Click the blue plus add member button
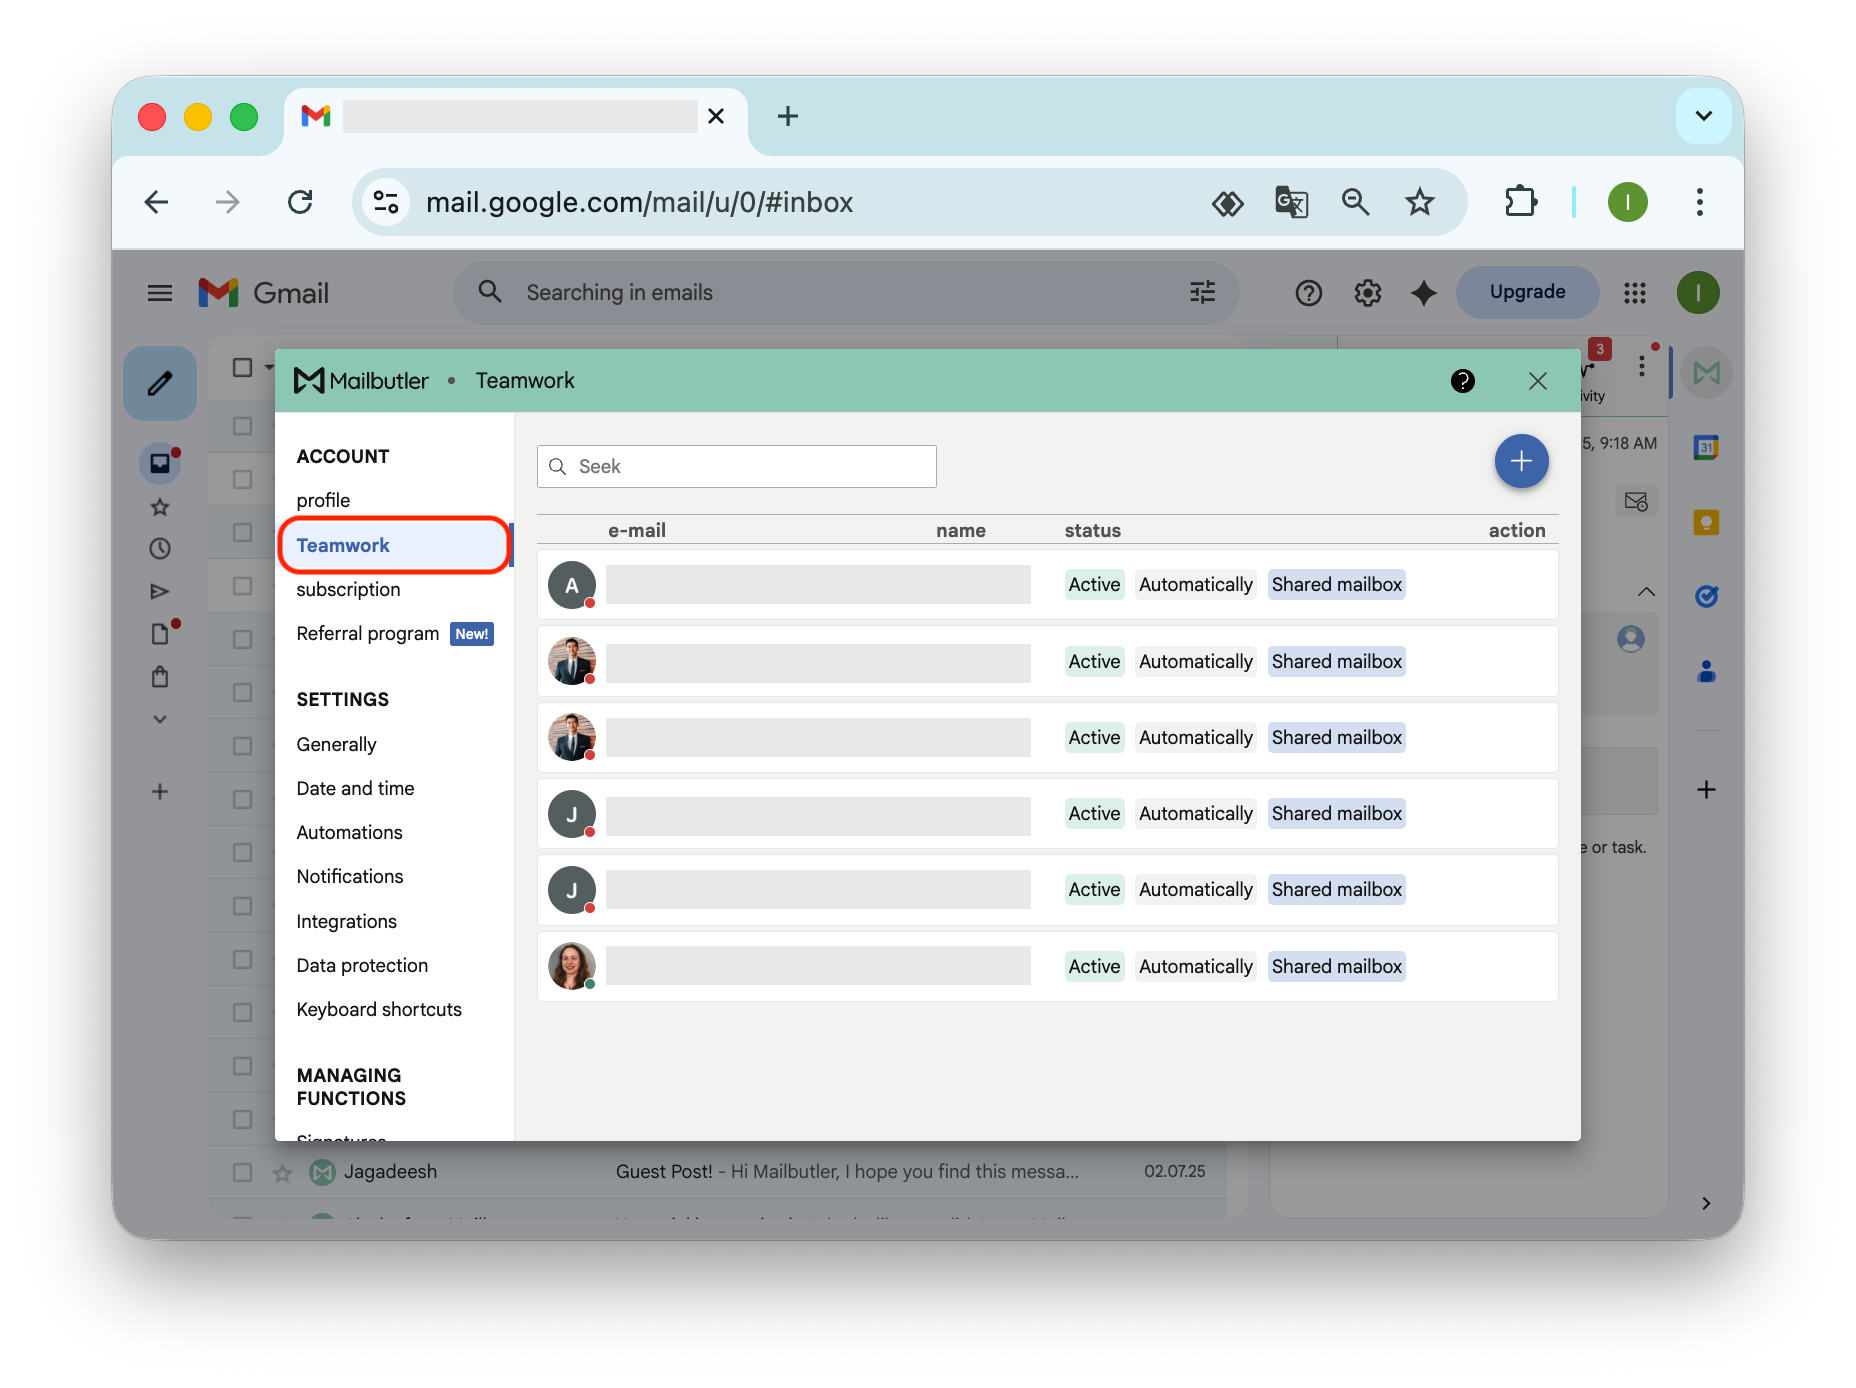 point(1521,461)
